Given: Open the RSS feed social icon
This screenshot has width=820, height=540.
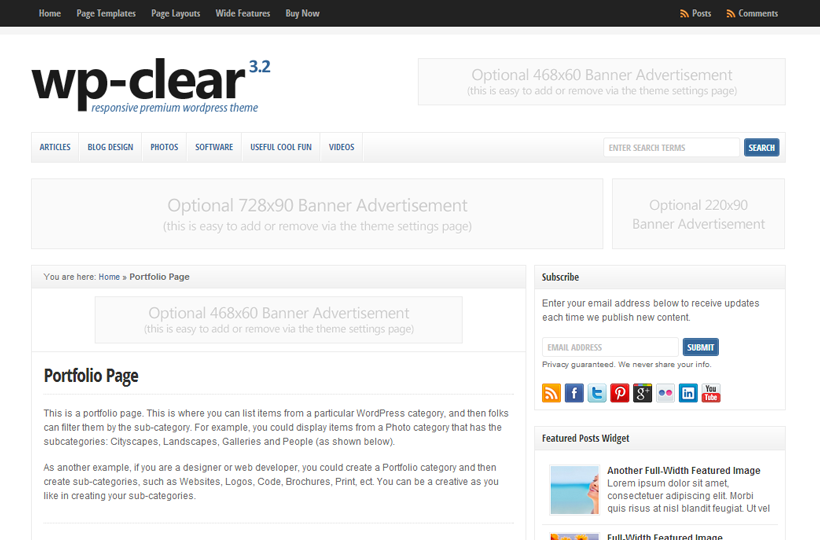Looking at the screenshot, I should [551, 393].
